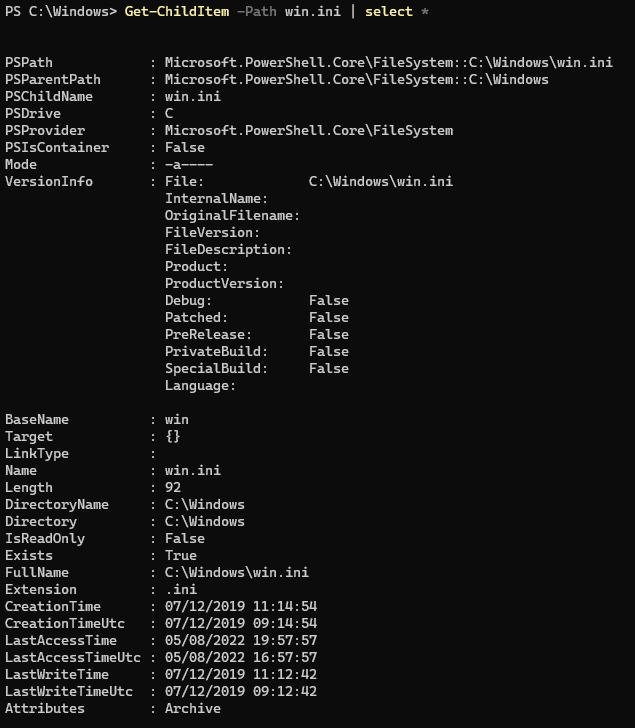Screen dimensions: 635x728
Task: Click the DirectoryName C:\Windows value
Action: click(x=205, y=505)
